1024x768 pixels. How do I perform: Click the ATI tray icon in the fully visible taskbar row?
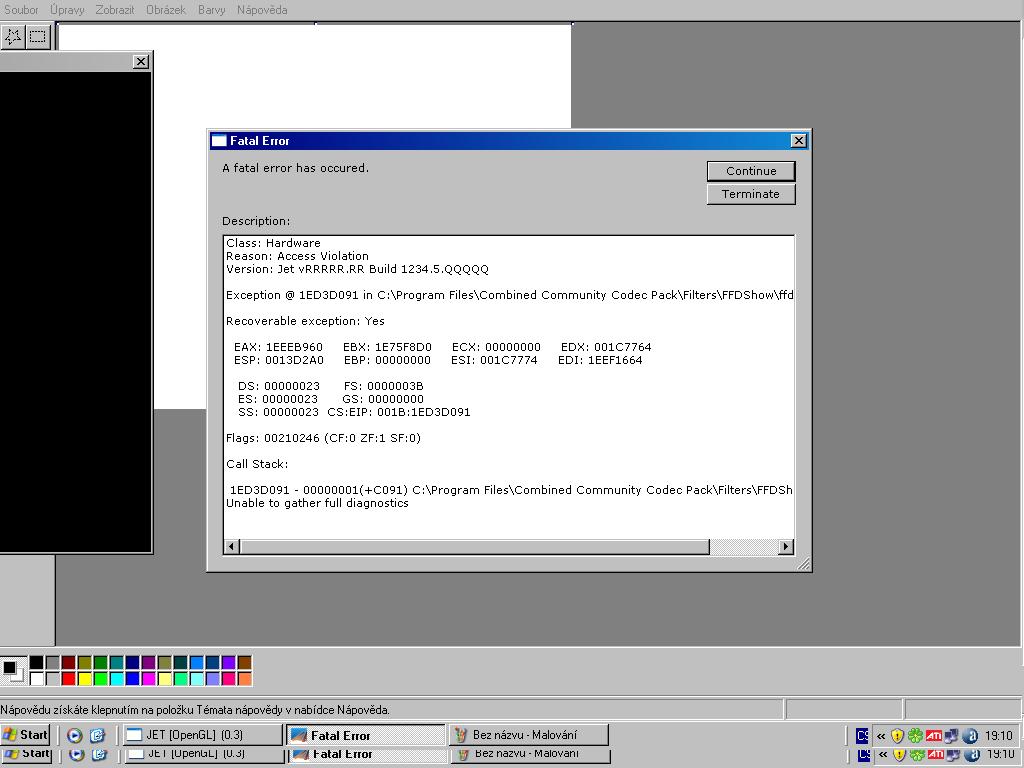[x=933, y=736]
